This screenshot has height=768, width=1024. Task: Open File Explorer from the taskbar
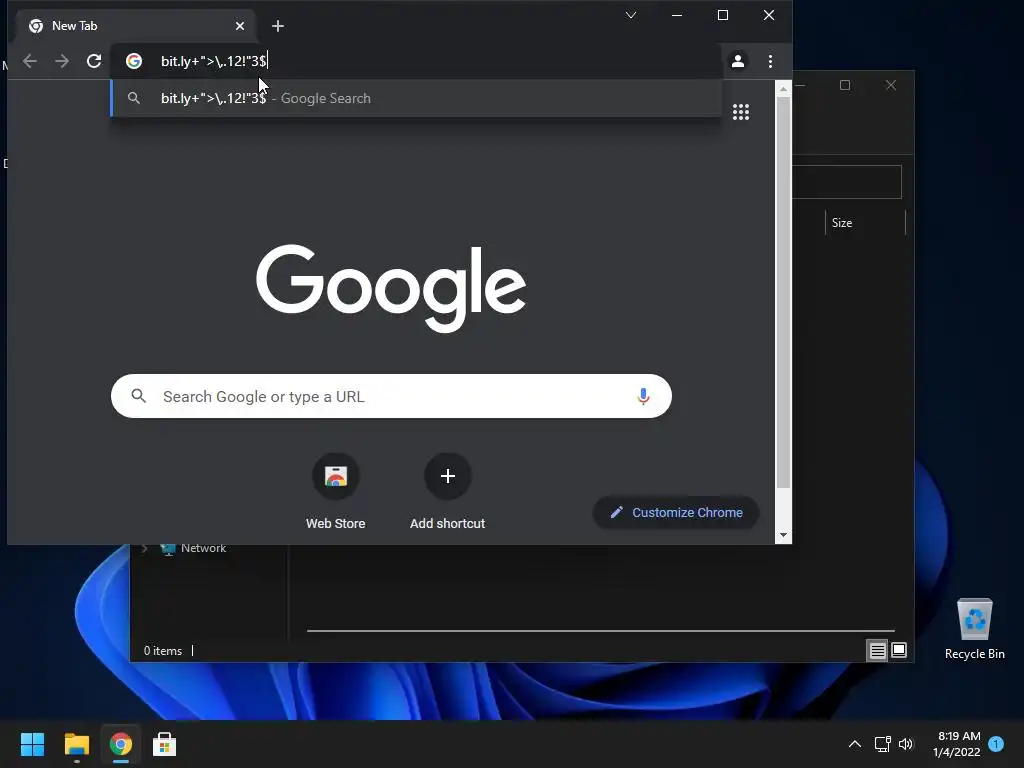[x=76, y=744]
